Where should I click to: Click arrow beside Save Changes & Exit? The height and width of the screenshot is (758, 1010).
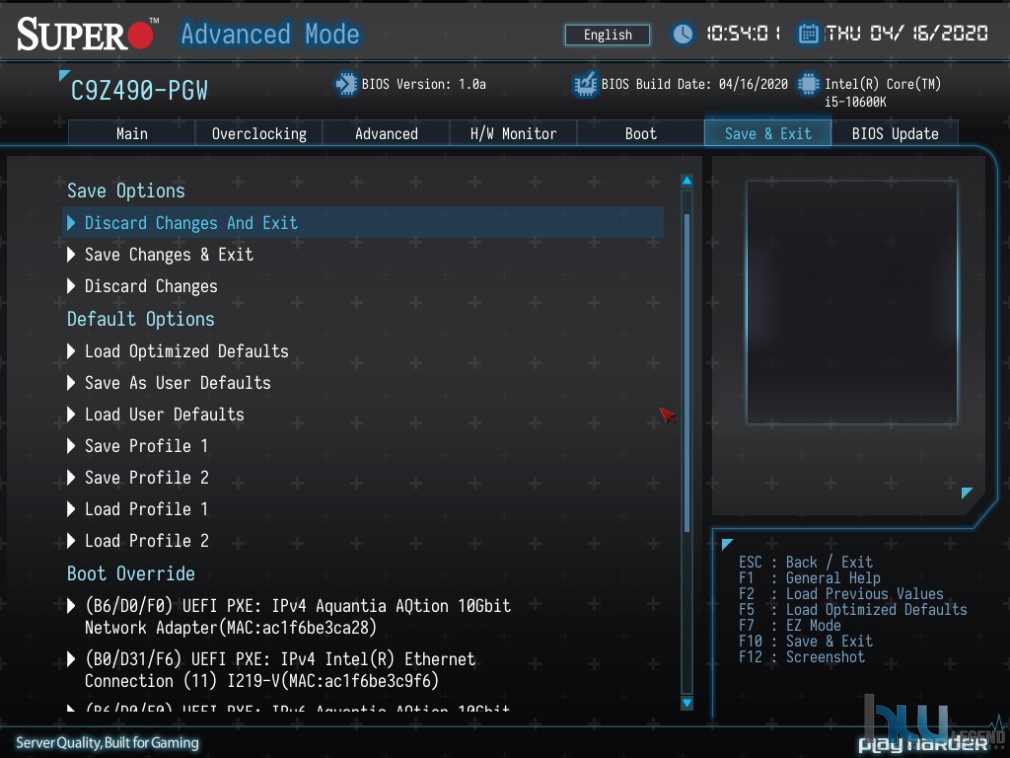click(71, 254)
